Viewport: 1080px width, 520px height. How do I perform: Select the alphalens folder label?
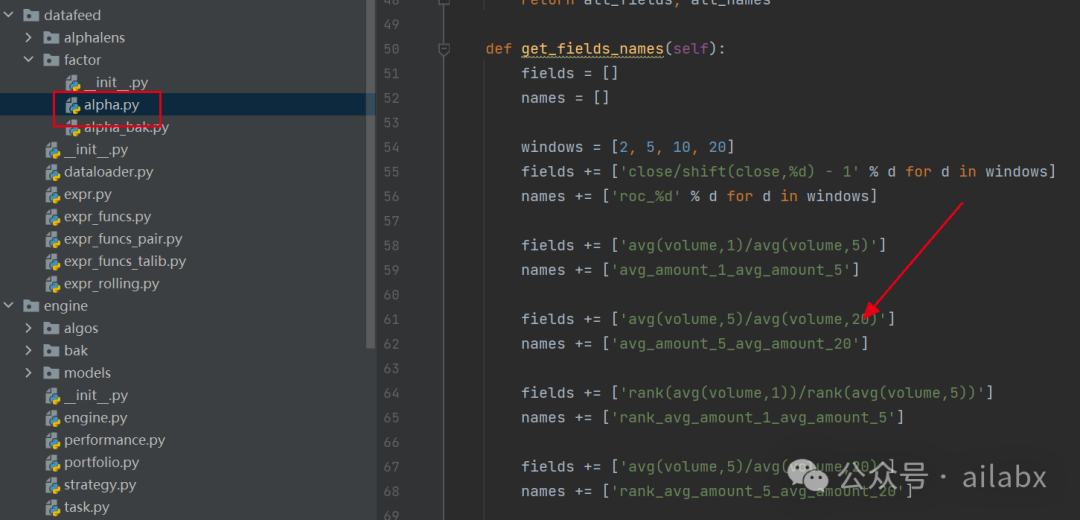coord(94,37)
